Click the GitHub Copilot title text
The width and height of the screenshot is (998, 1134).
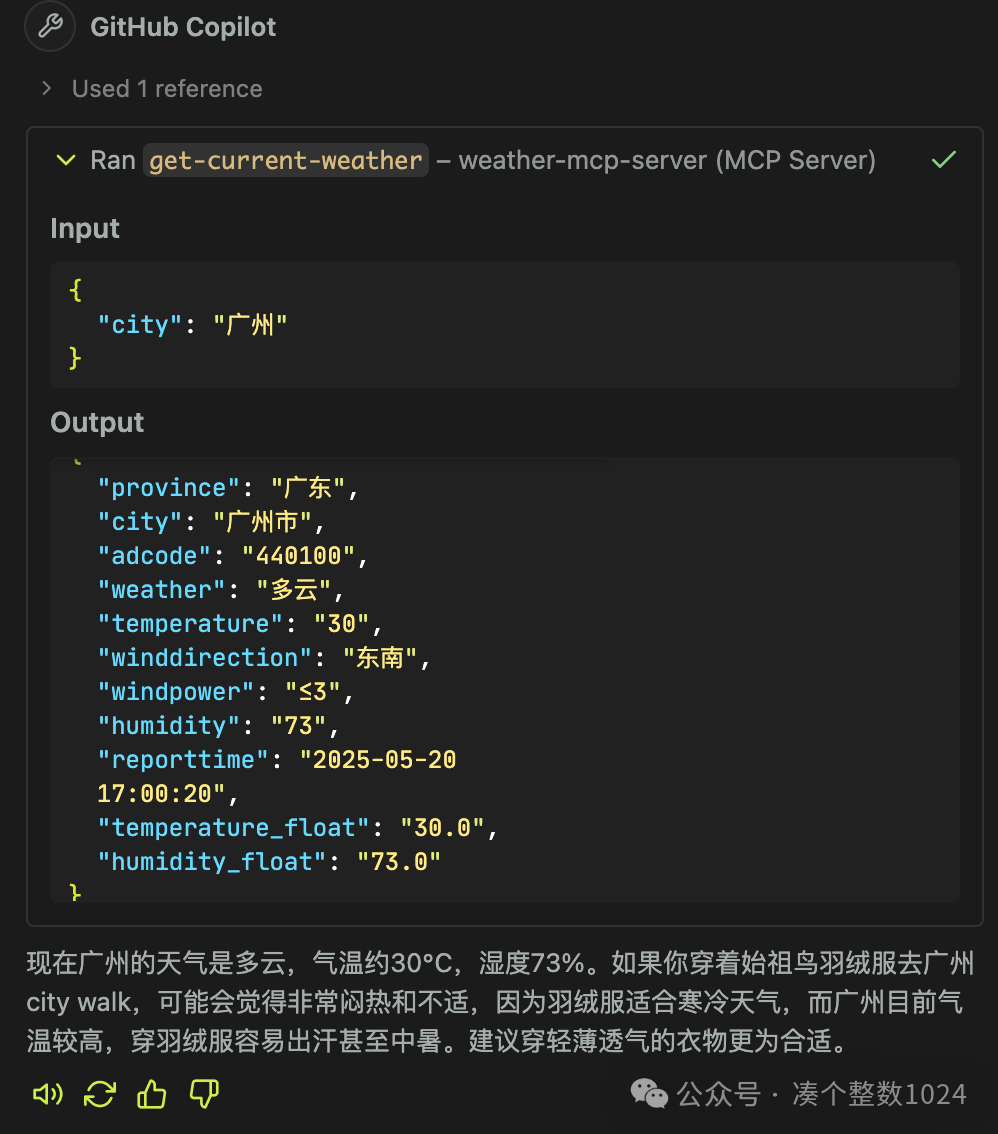183,27
